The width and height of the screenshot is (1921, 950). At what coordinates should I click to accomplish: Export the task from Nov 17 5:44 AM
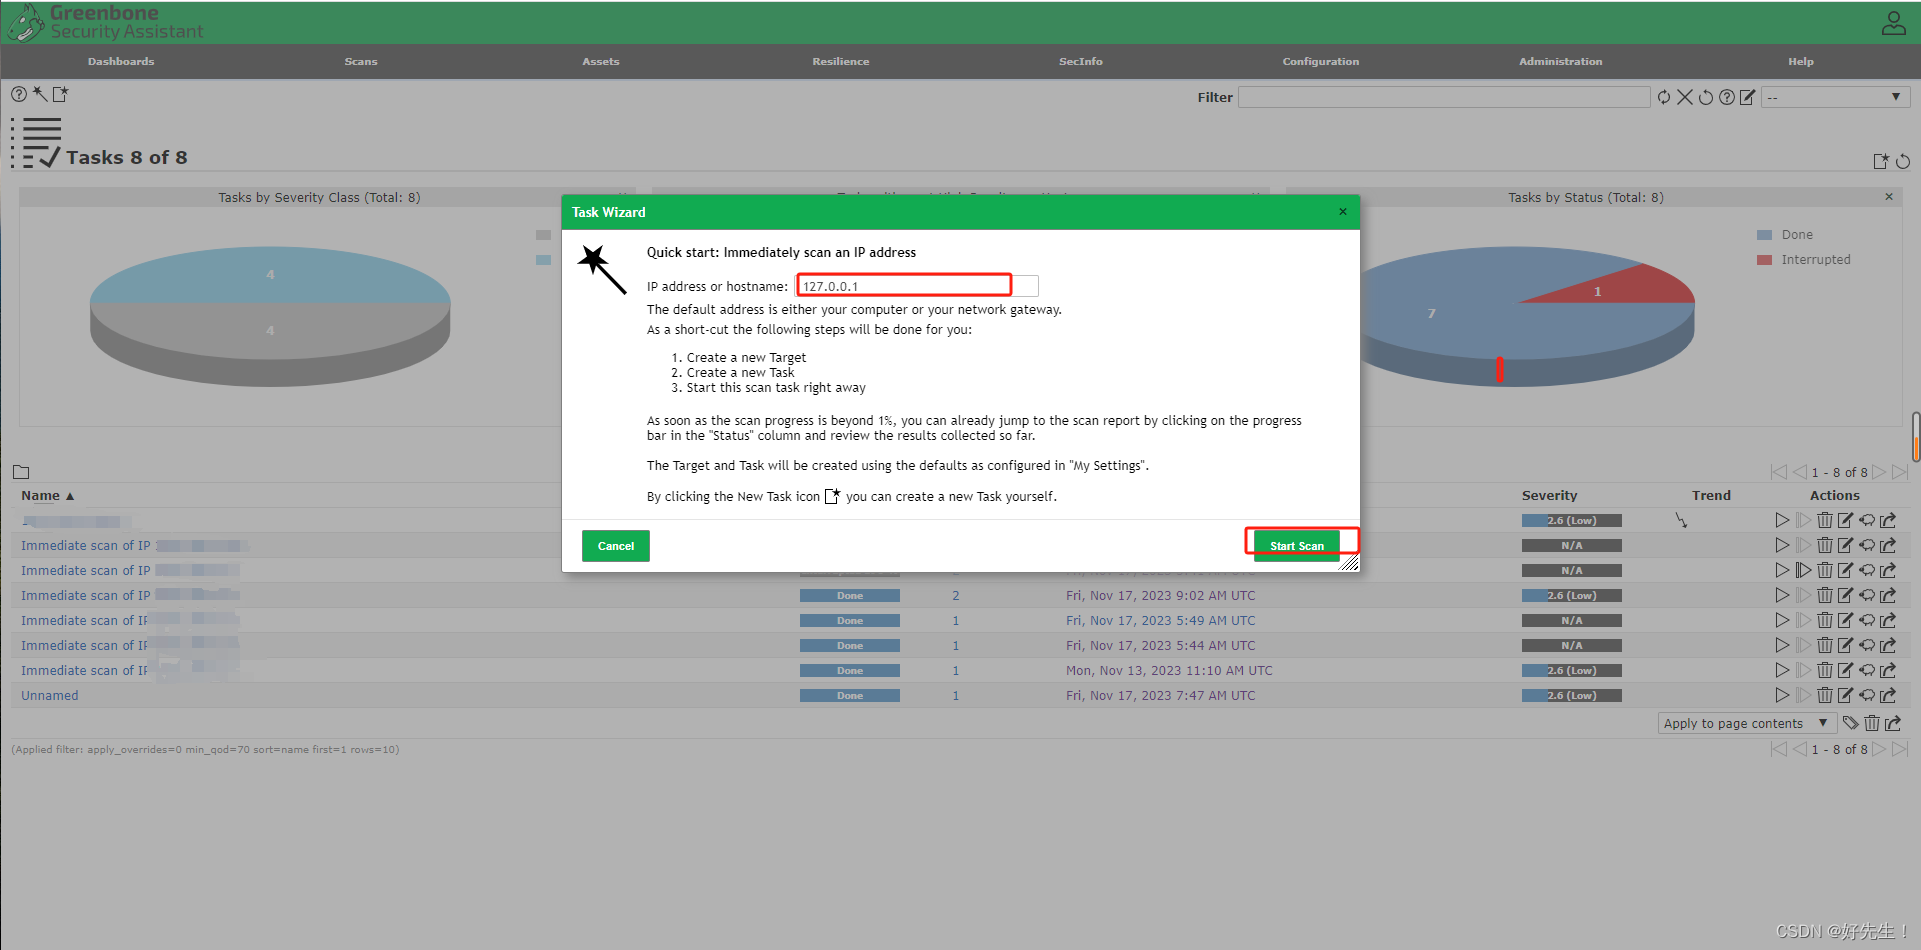click(1888, 645)
